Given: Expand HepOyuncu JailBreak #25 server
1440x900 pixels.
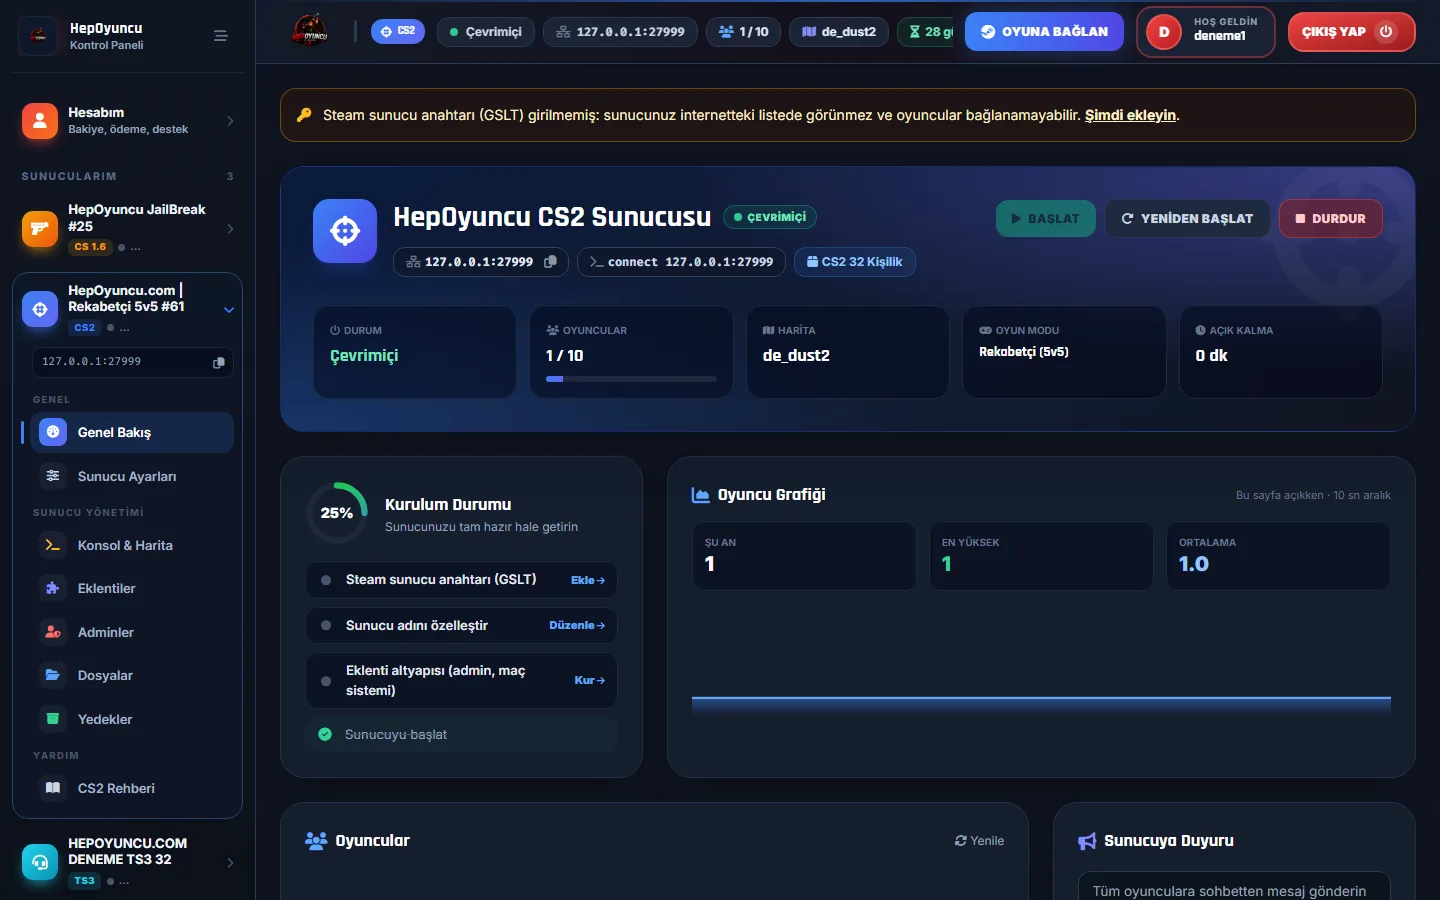Looking at the screenshot, I should point(231,229).
